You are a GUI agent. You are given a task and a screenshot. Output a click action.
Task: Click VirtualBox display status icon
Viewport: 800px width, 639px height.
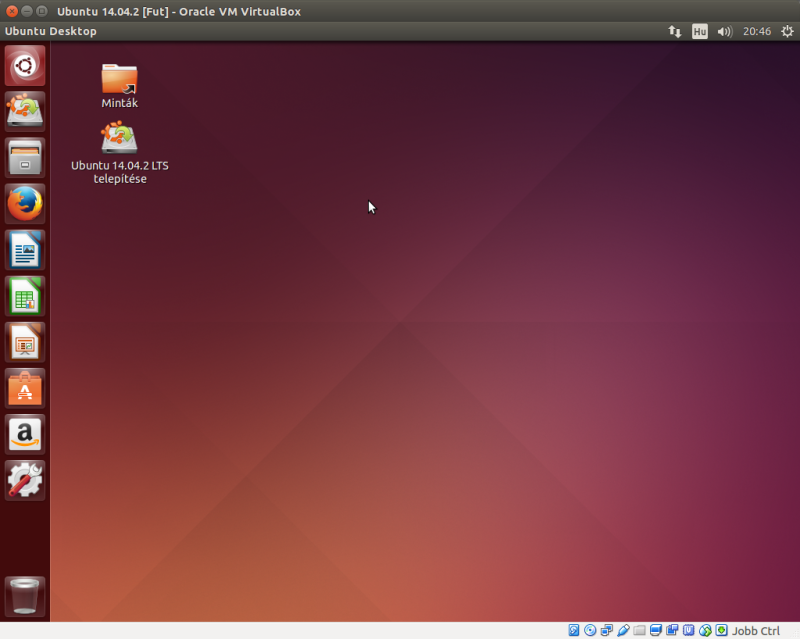point(656,630)
